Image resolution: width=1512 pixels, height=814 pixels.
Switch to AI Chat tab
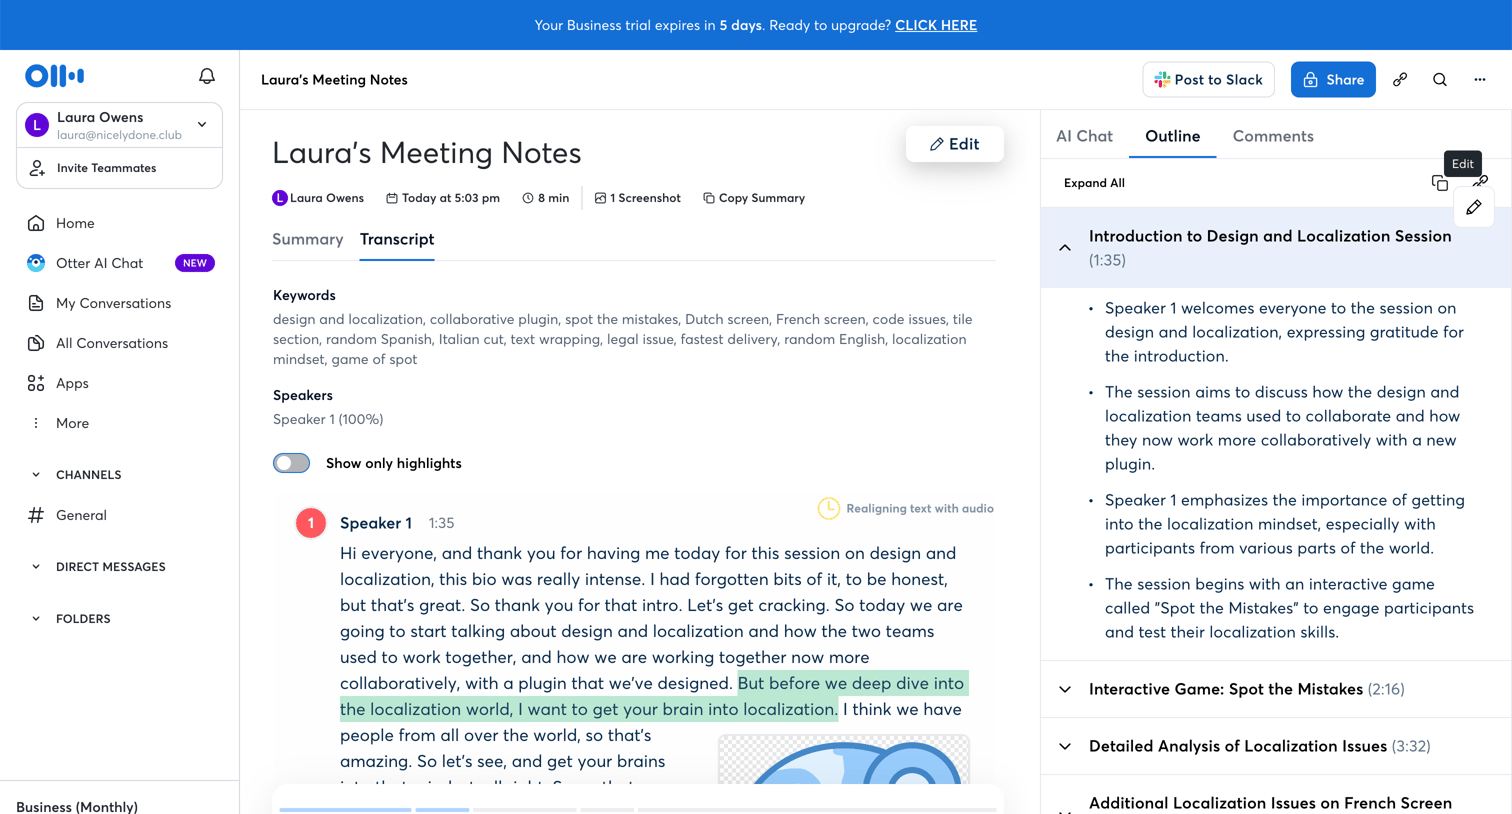tap(1084, 136)
